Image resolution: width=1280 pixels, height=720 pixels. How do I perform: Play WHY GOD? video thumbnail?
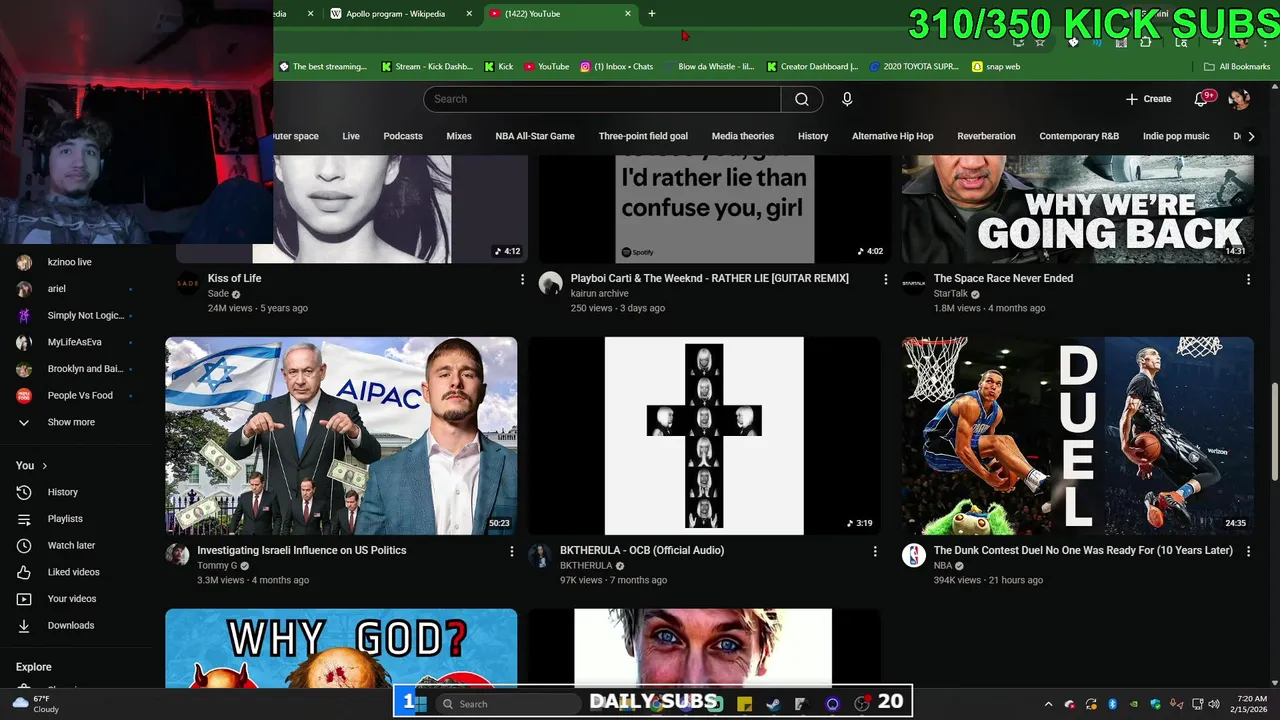pos(341,648)
